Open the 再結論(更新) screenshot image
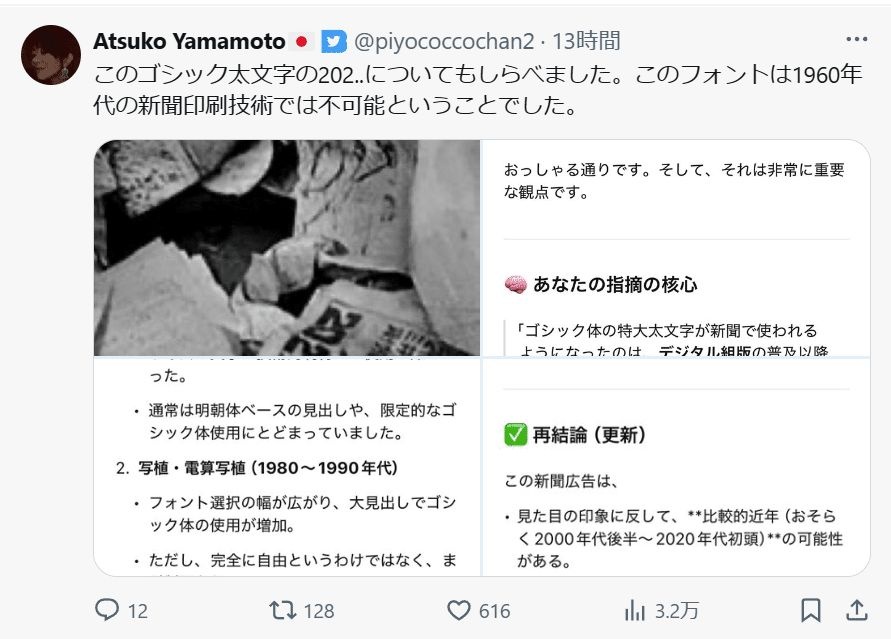Image resolution: width=891 pixels, height=639 pixels. point(676,467)
